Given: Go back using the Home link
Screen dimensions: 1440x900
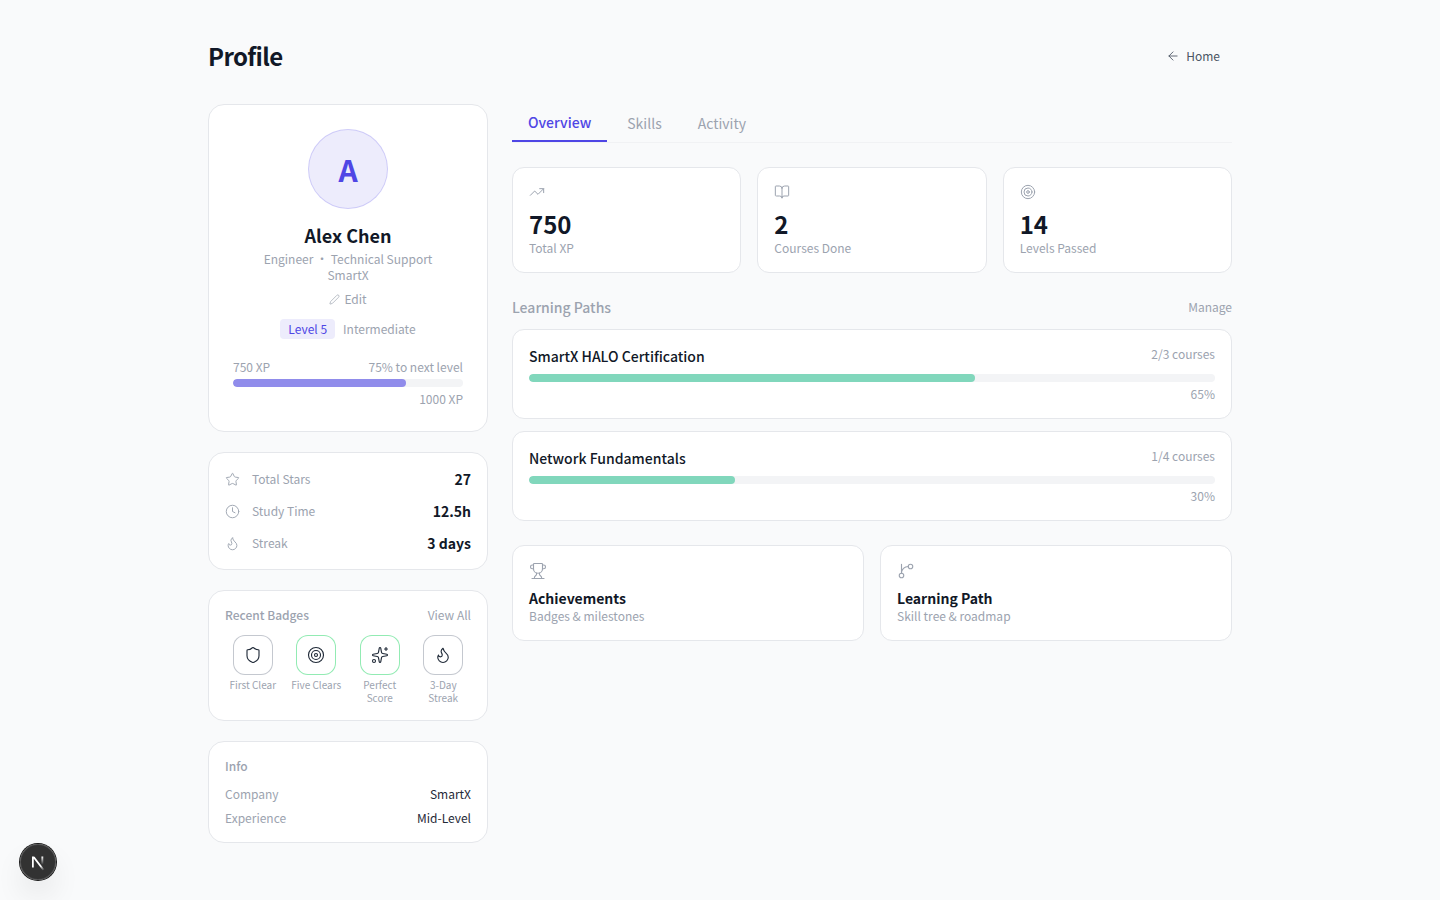Looking at the screenshot, I should (x=1194, y=57).
